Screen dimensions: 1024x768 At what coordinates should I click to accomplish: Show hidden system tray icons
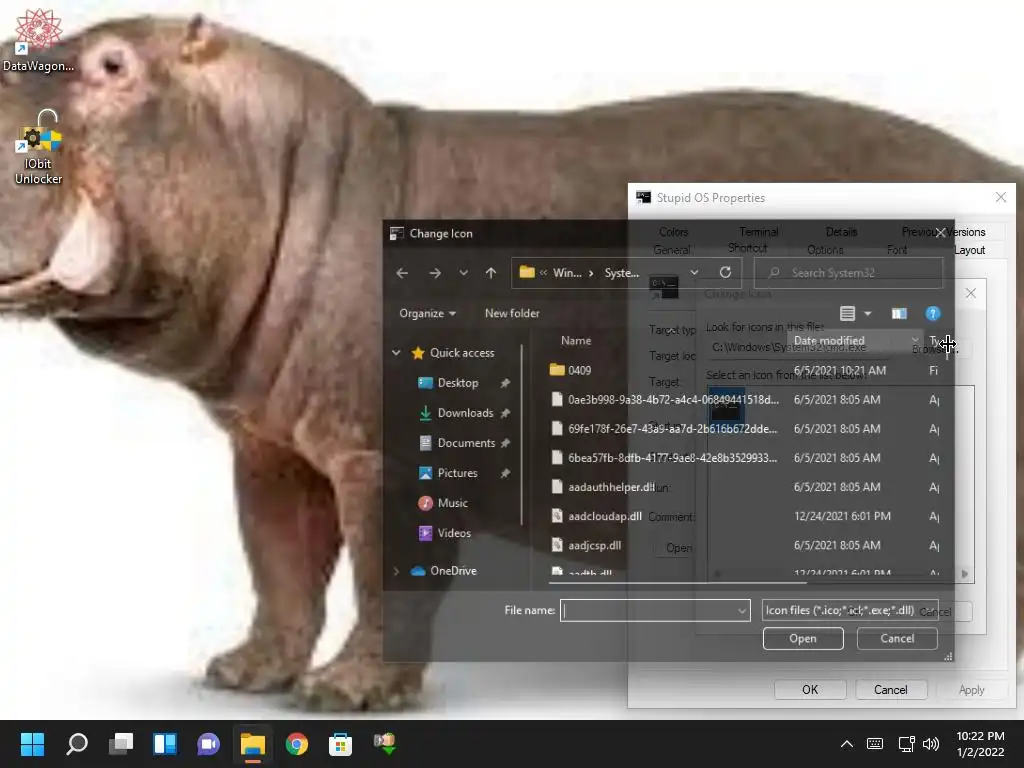click(x=846, y=744)
